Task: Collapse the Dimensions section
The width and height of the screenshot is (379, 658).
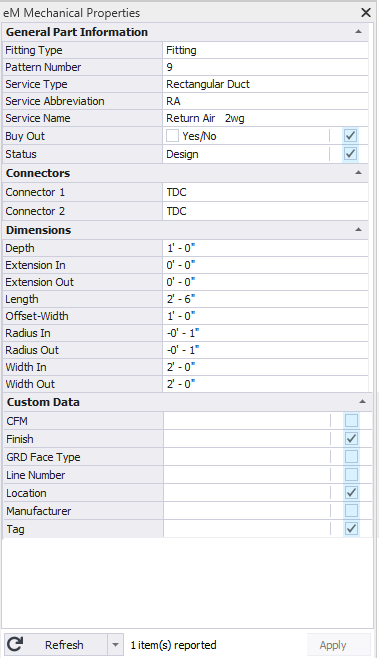Action: pyautogui.click(x=358, y=230)
